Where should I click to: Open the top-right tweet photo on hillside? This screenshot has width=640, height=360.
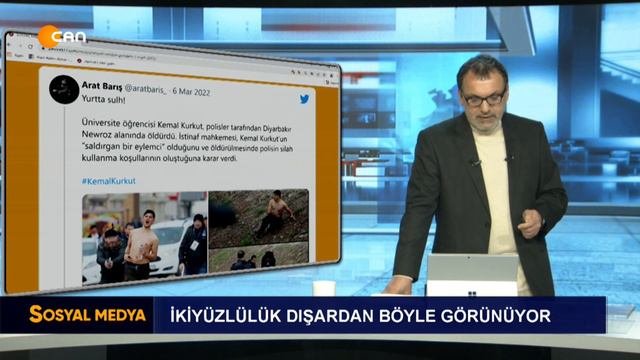click(x=258, y=218)
